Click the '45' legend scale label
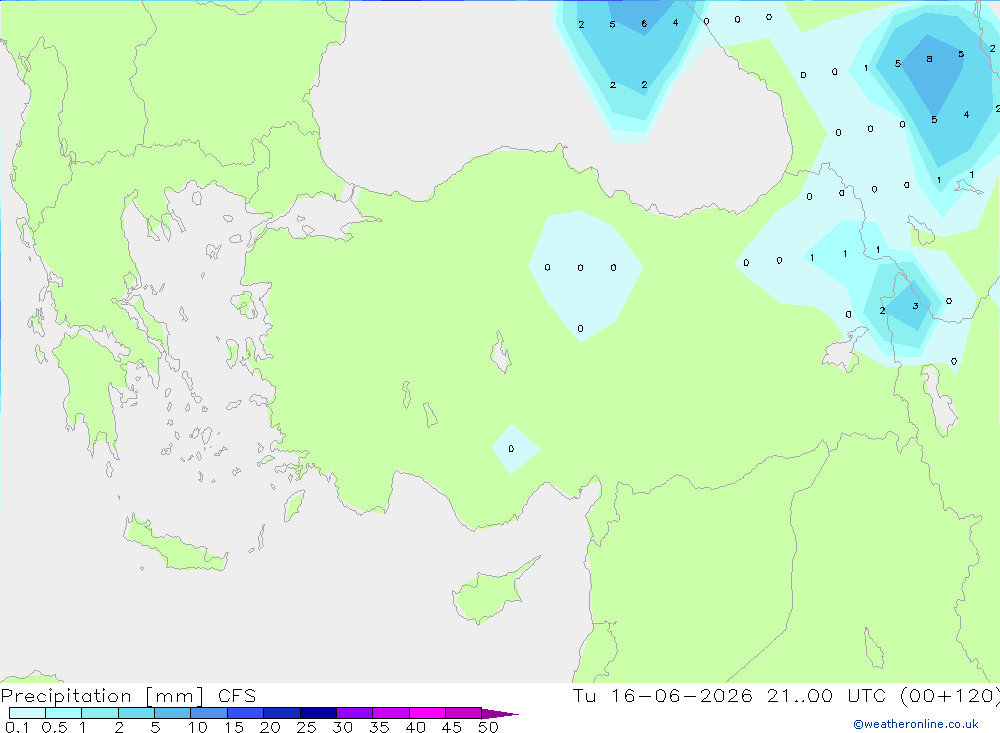Image resolution: width=1000 pixels, height=733 pixels. 452,727
